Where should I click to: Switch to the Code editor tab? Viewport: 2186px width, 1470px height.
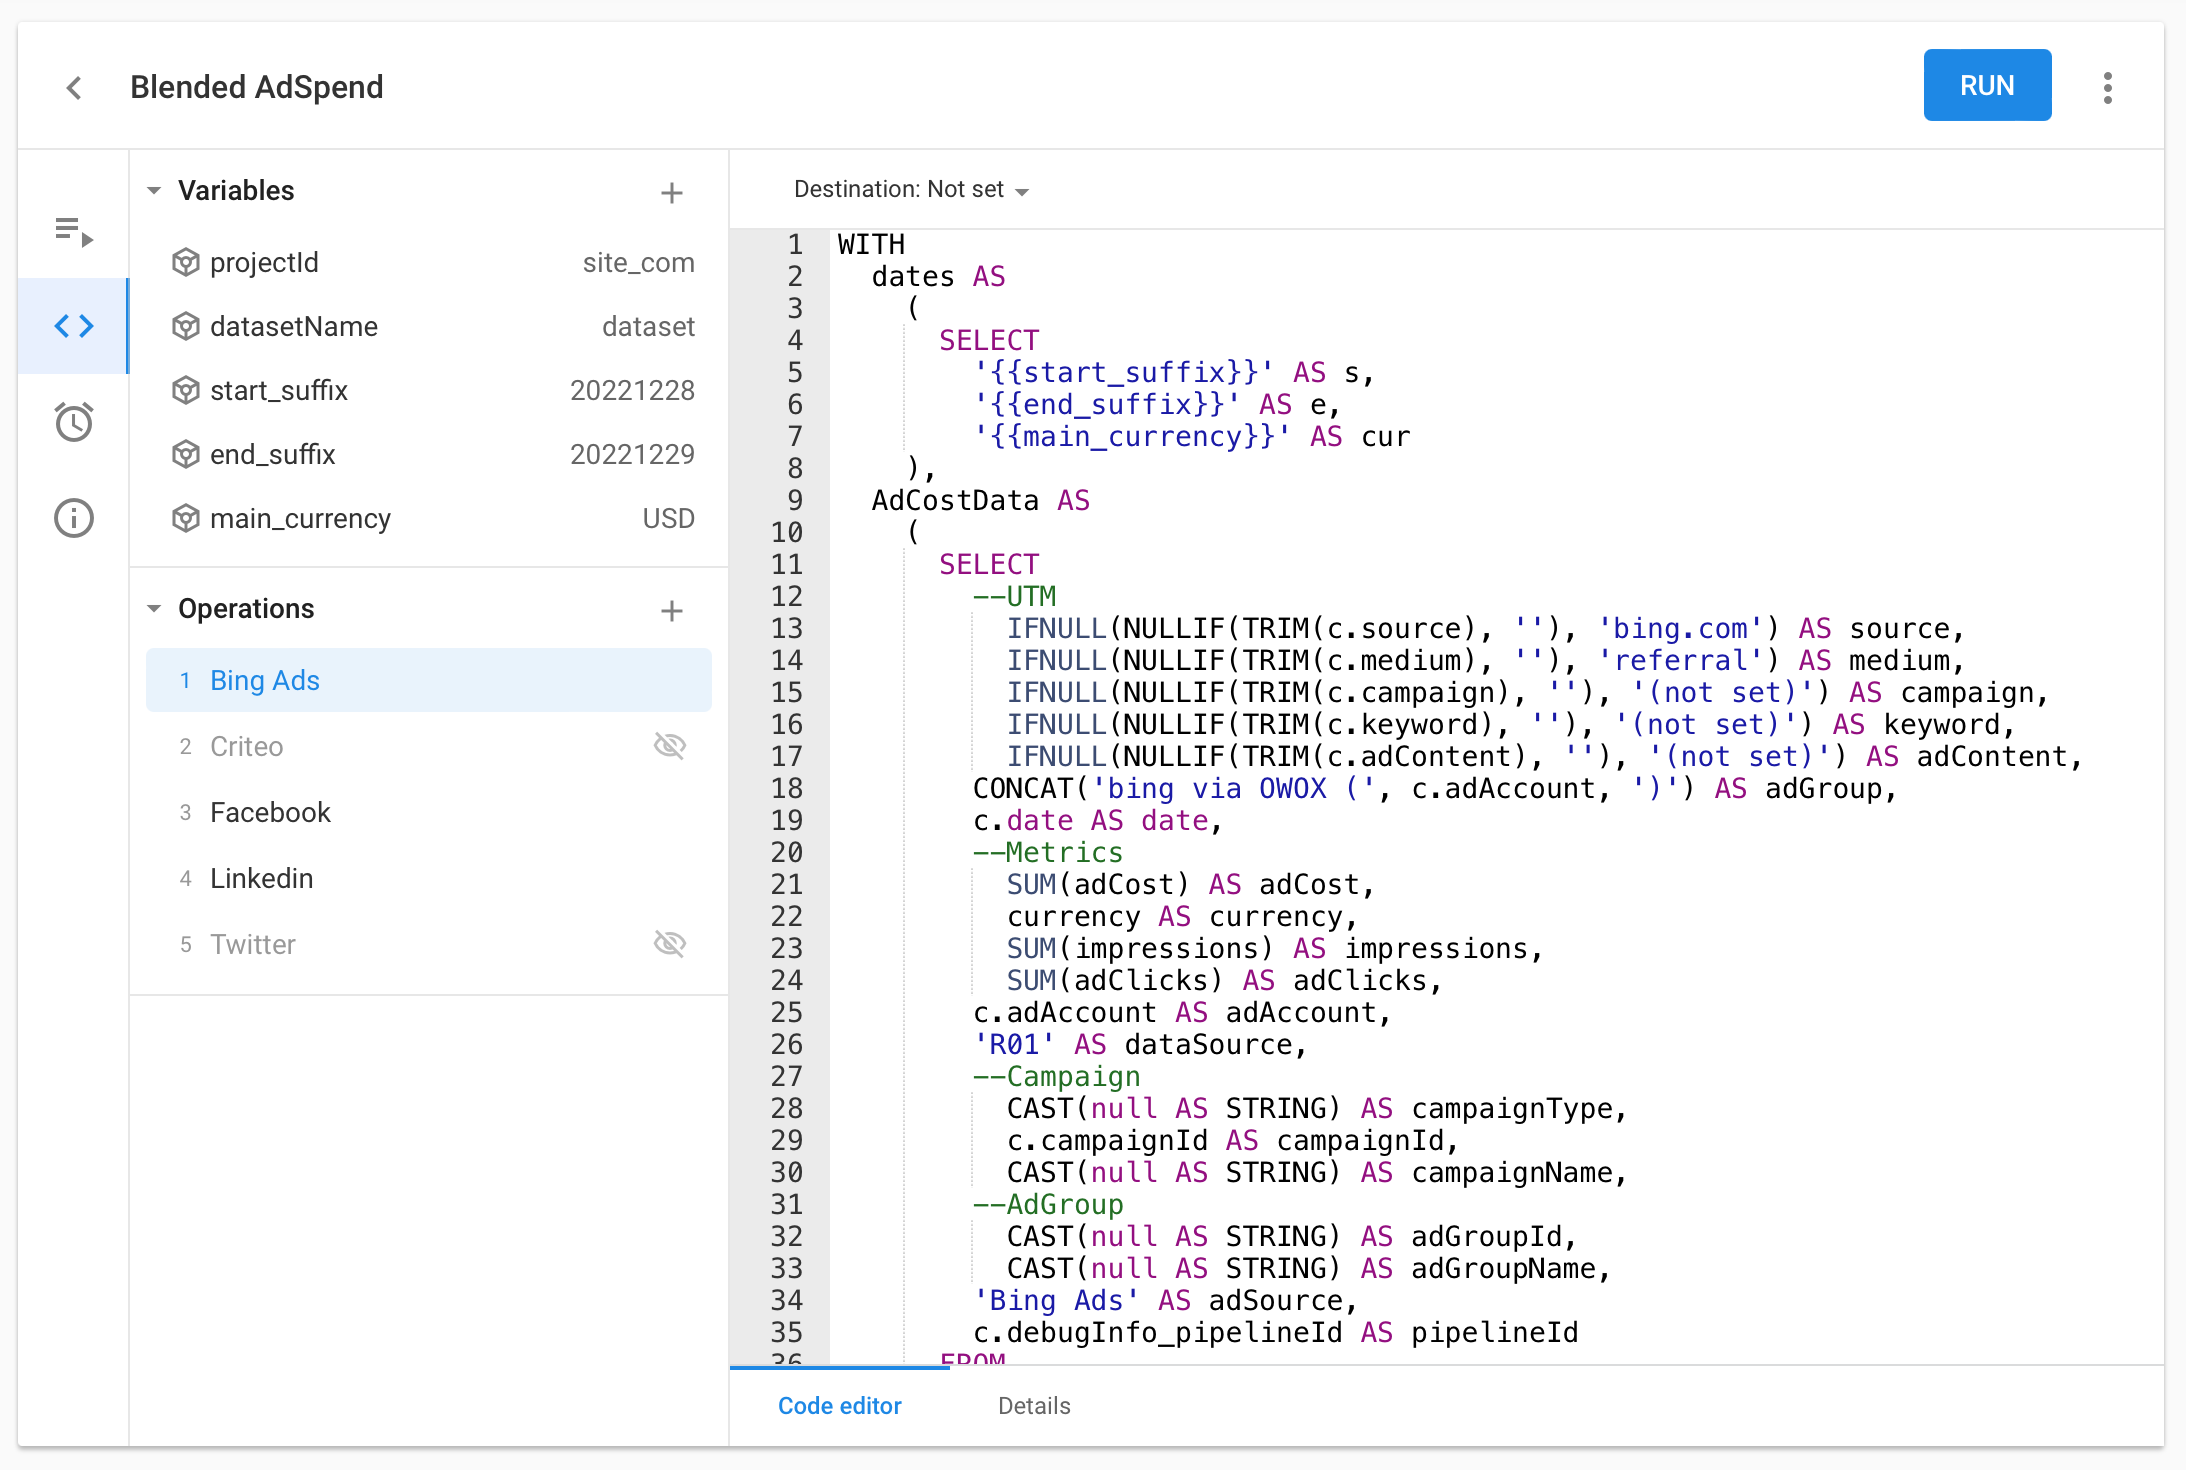tap(840, 1406)
